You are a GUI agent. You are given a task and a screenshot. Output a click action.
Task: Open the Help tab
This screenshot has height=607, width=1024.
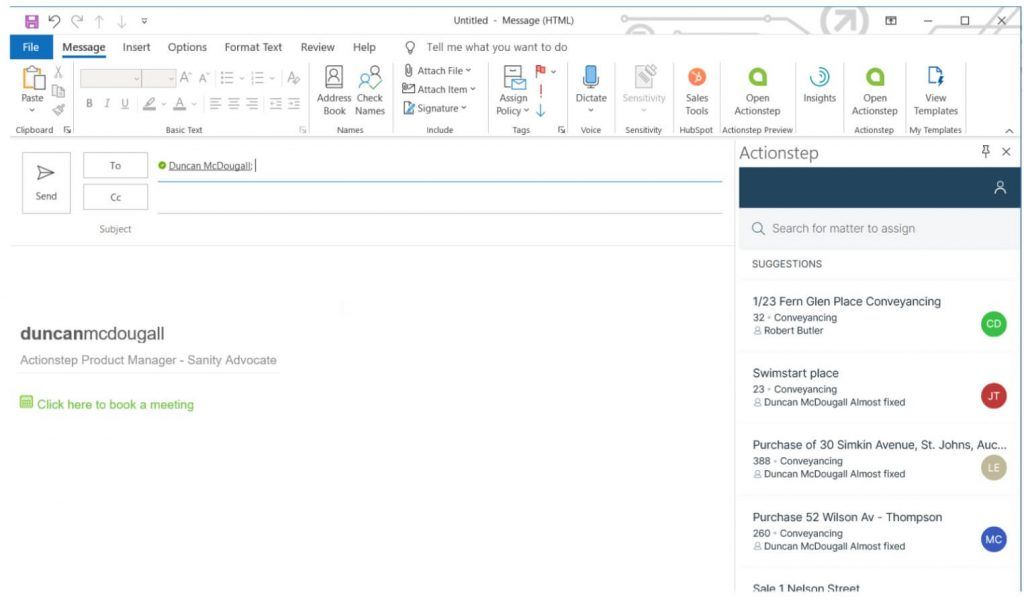click(364, 47)
